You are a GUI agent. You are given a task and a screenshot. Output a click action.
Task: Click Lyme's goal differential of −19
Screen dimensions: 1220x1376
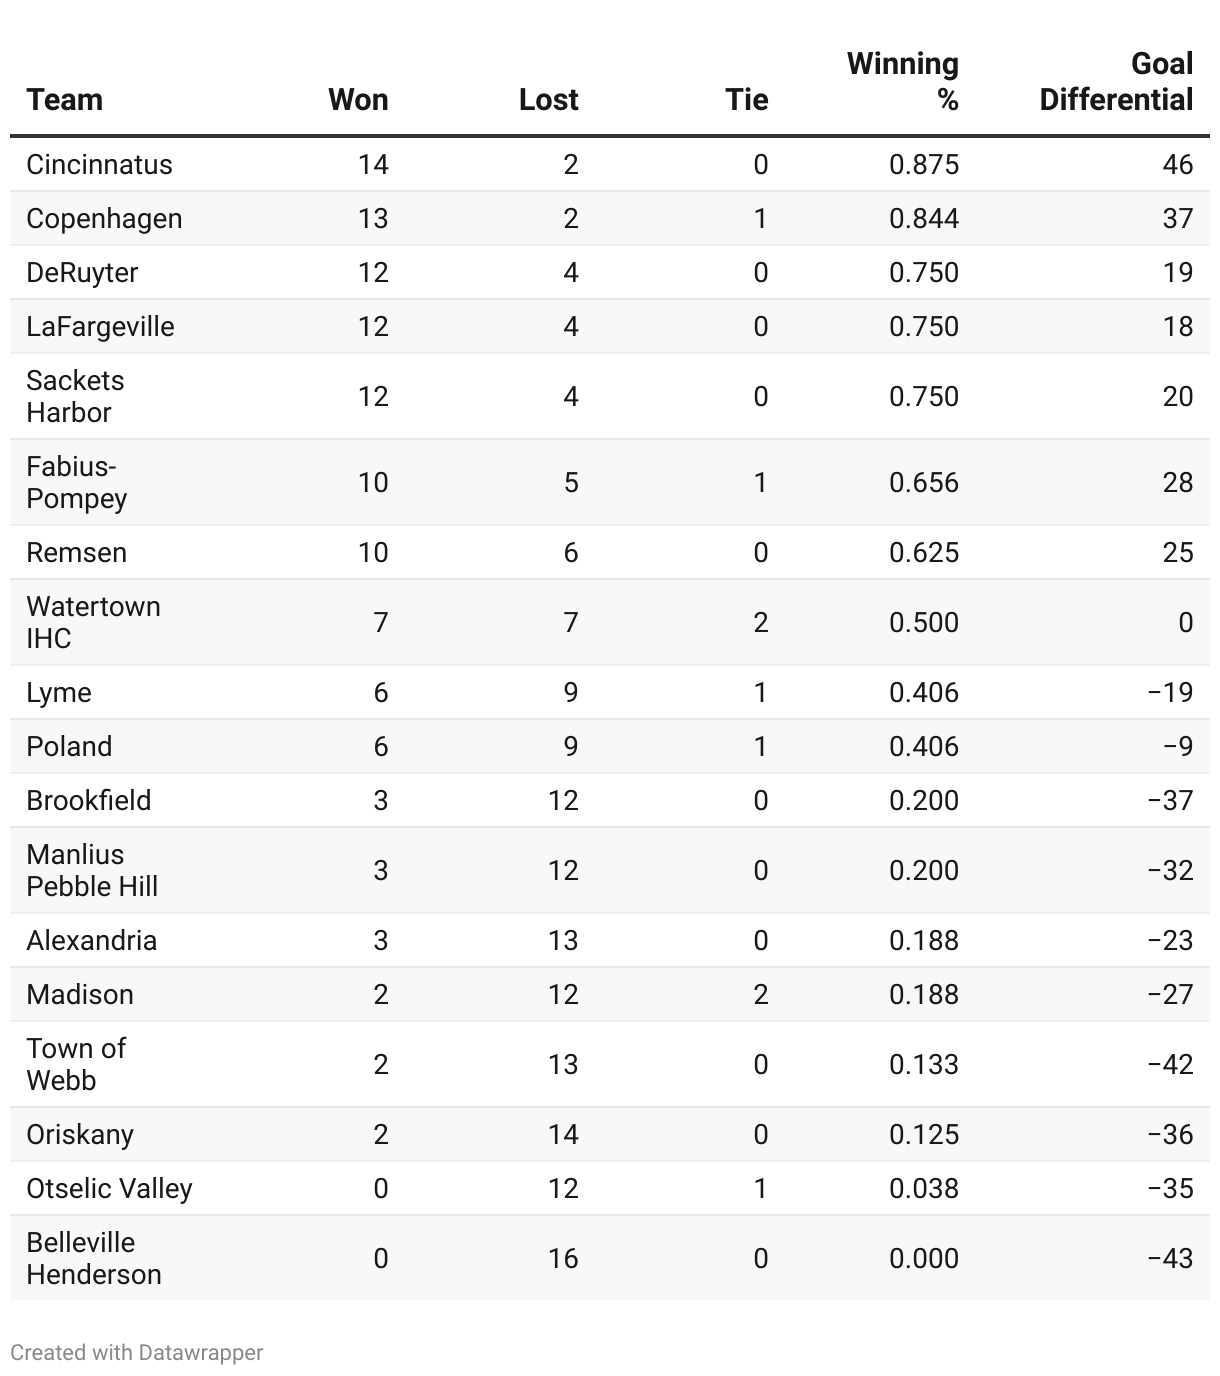tap(1171, 692)
